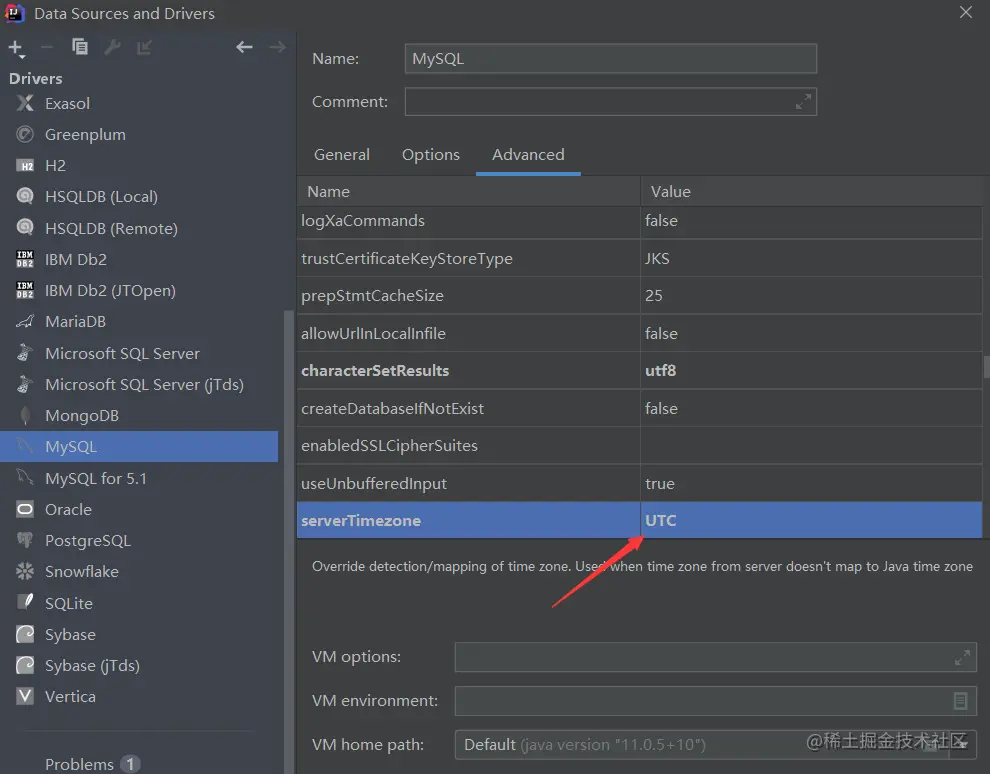Select the allowUrlInLocalInfile property row
Screen dimensions: 990x774
pos(639,333)
